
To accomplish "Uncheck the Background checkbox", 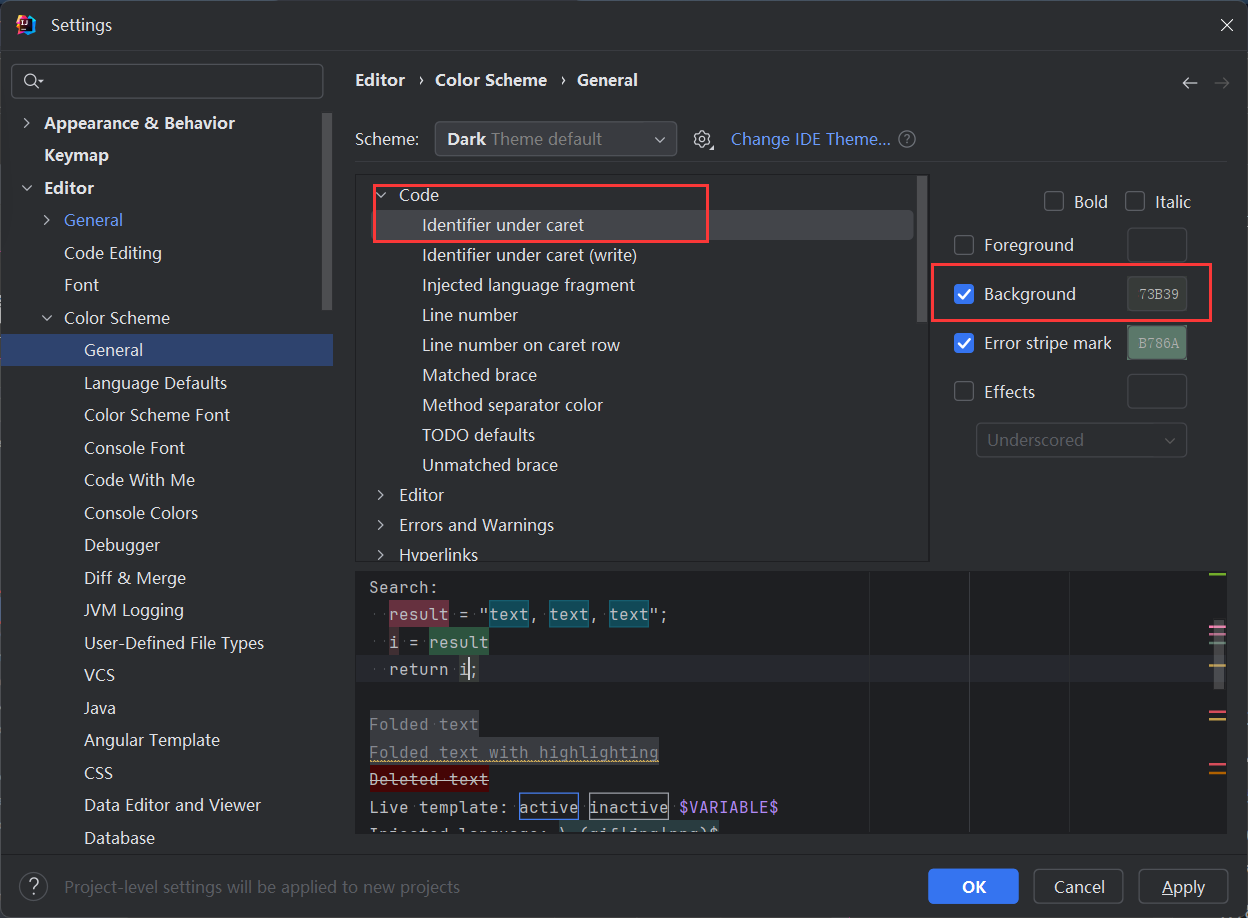I will pos(964,294).
